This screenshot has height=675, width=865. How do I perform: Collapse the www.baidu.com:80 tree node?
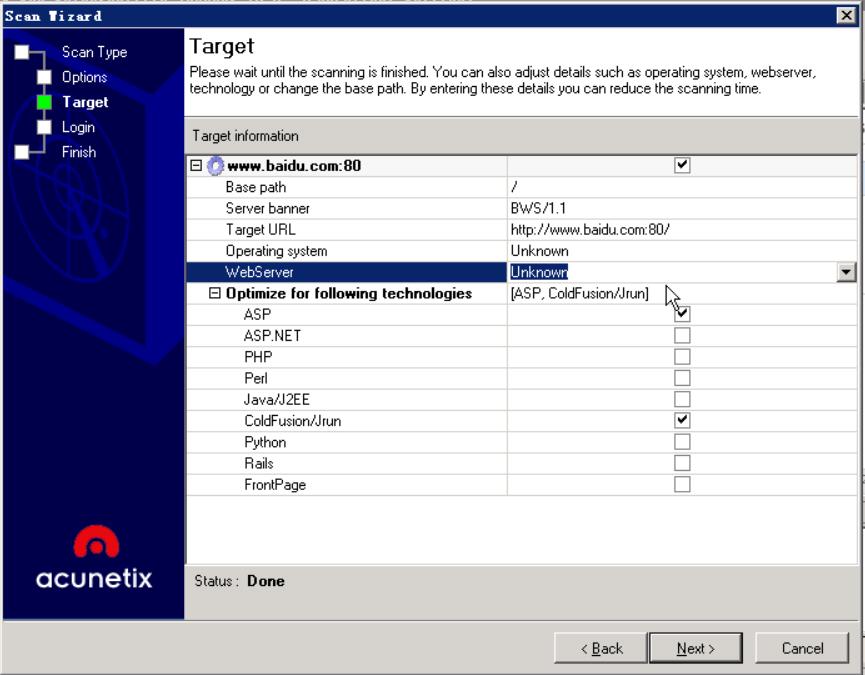point(196,165)
